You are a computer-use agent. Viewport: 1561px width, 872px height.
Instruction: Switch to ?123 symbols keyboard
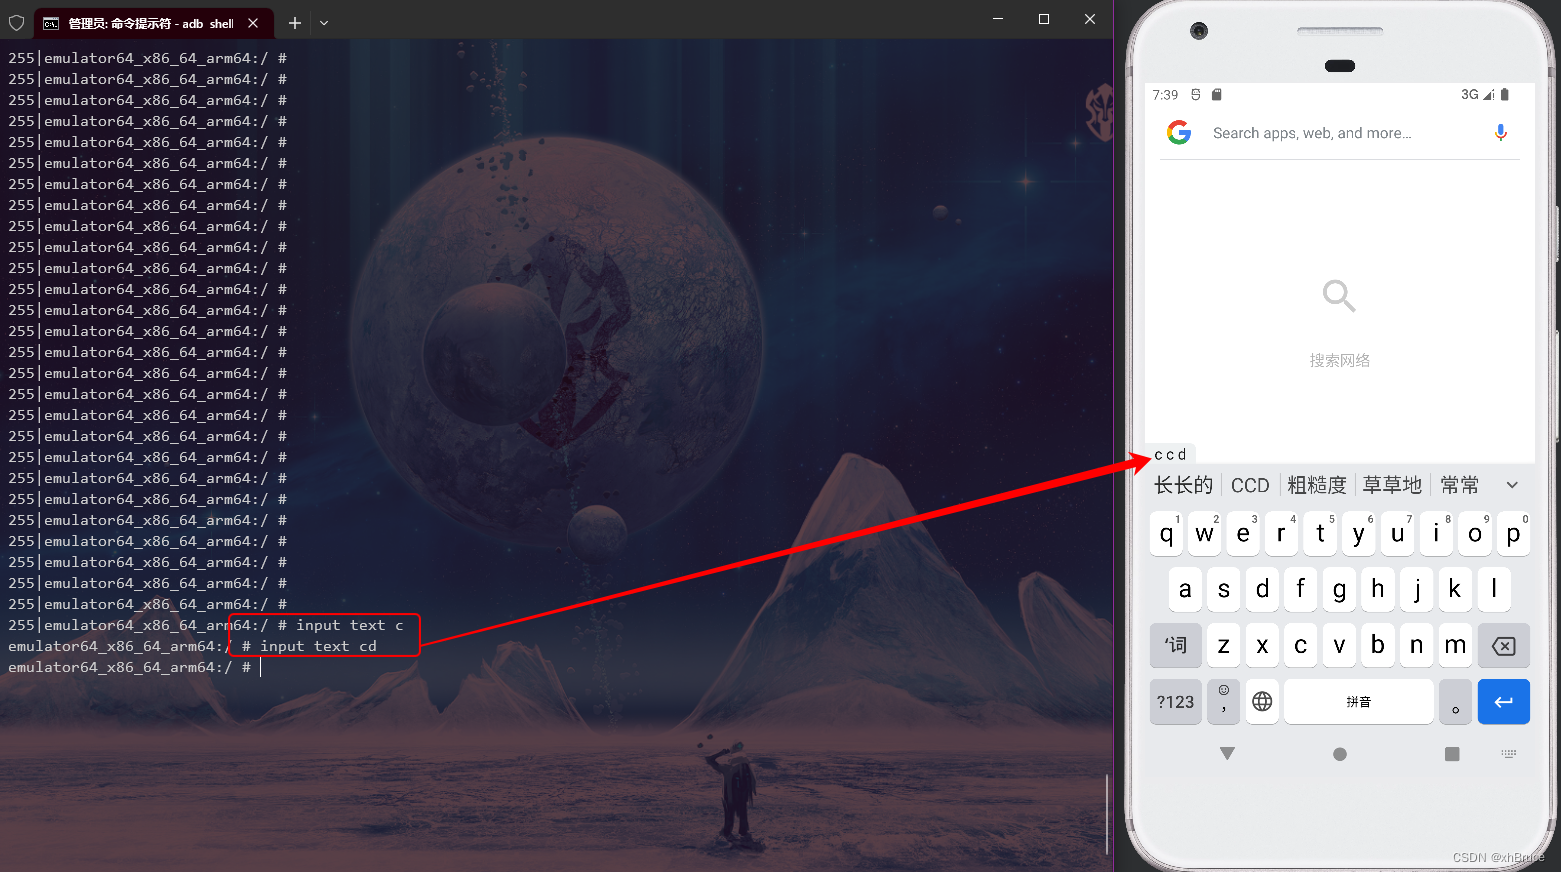1176,701
